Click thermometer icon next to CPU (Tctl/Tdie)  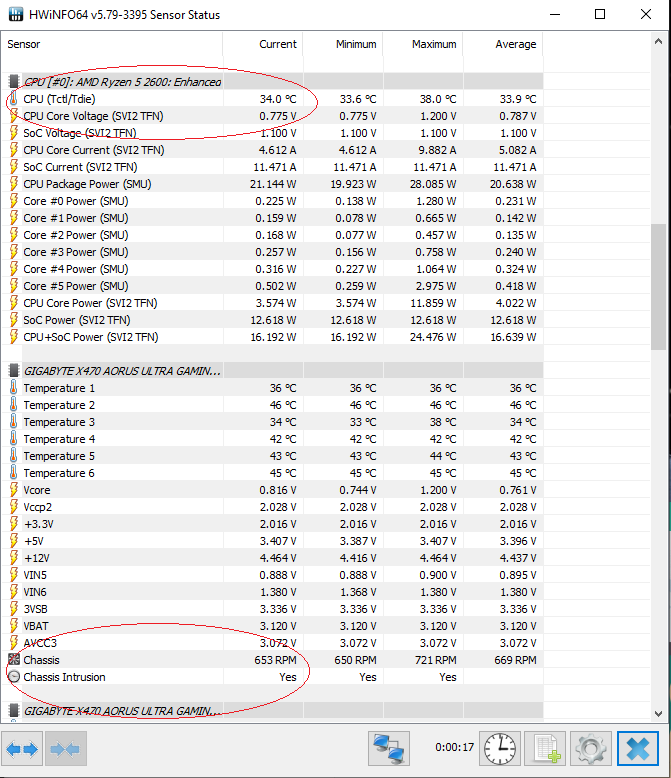click(13, 99)
